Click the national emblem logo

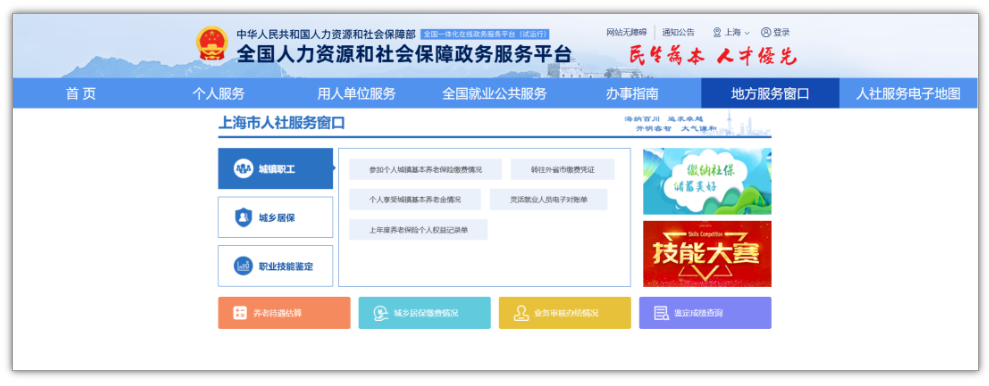pos(211,44)
